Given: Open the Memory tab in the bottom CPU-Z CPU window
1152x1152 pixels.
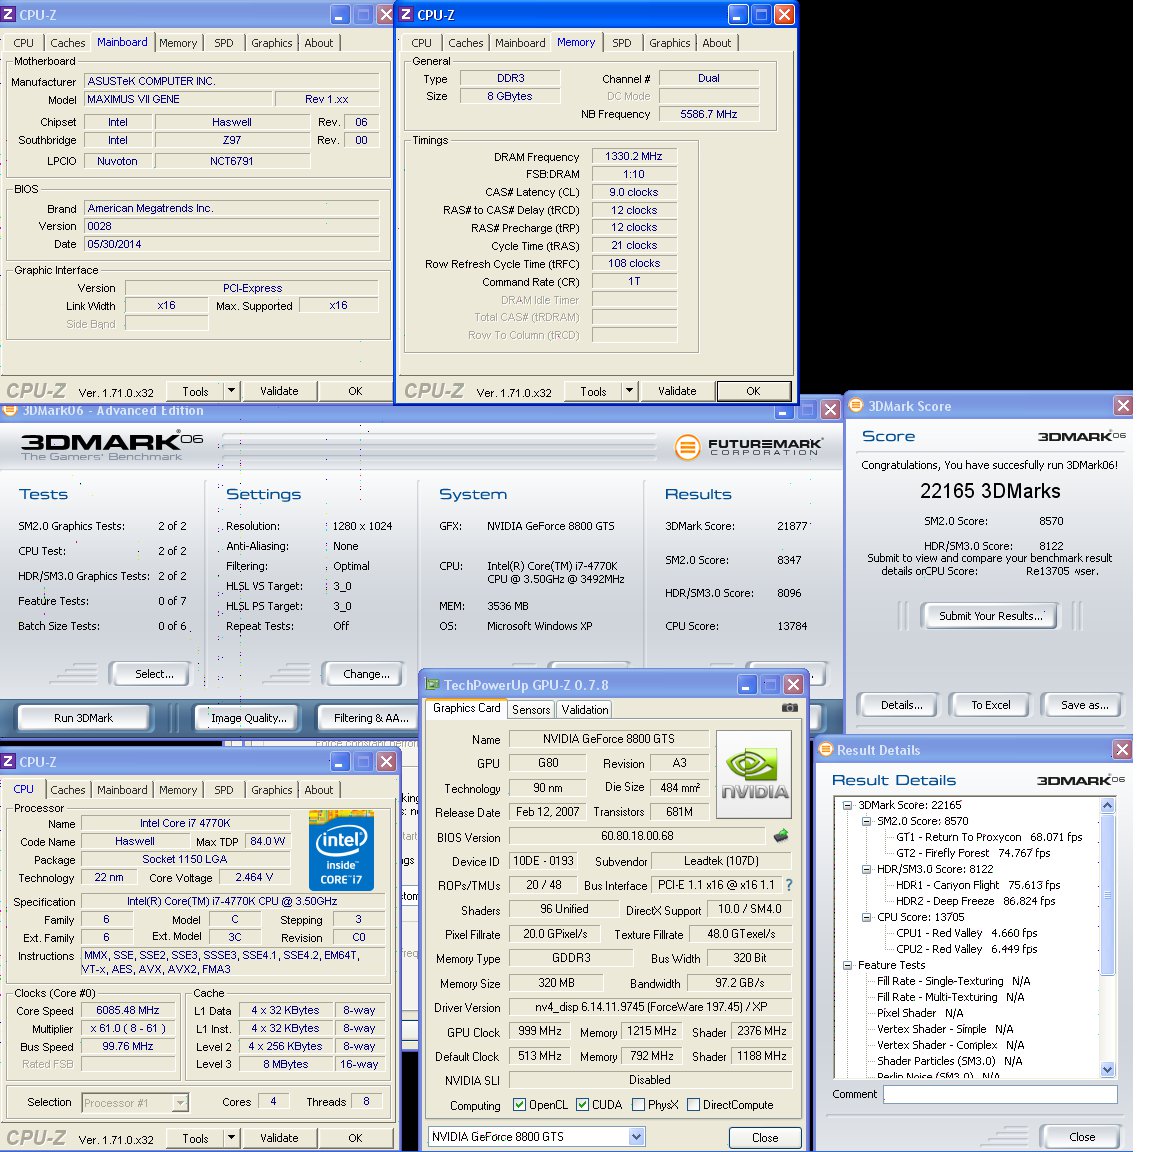Looking at the screenshot, I should pyautogui.click(x=178, y=790).
